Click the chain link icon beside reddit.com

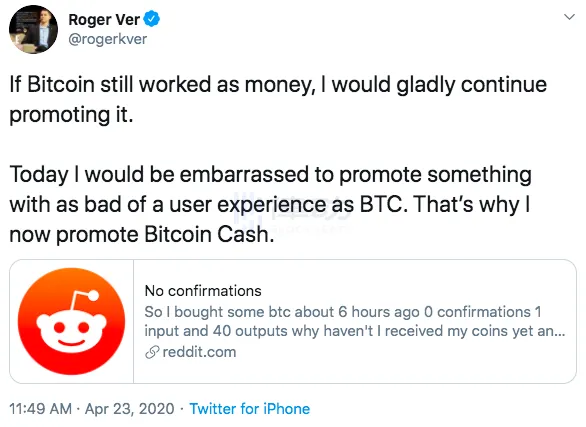click(x=152, y=352)
